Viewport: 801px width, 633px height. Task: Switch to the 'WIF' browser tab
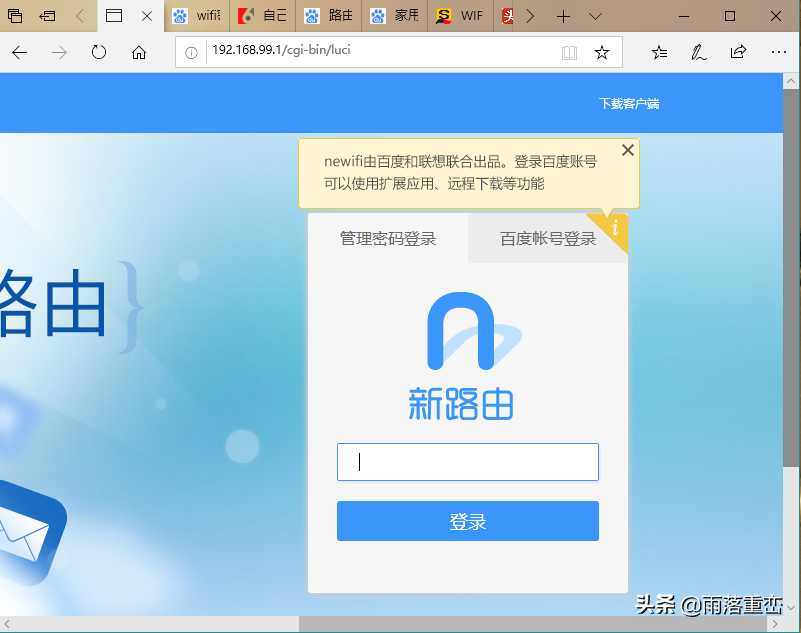point(460,16)
